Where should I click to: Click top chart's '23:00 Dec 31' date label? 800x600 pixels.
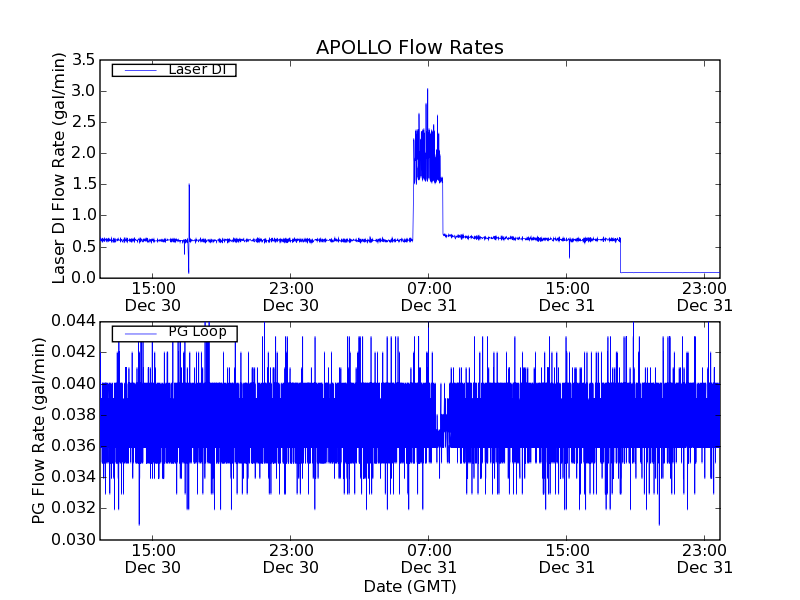(705, 297)
